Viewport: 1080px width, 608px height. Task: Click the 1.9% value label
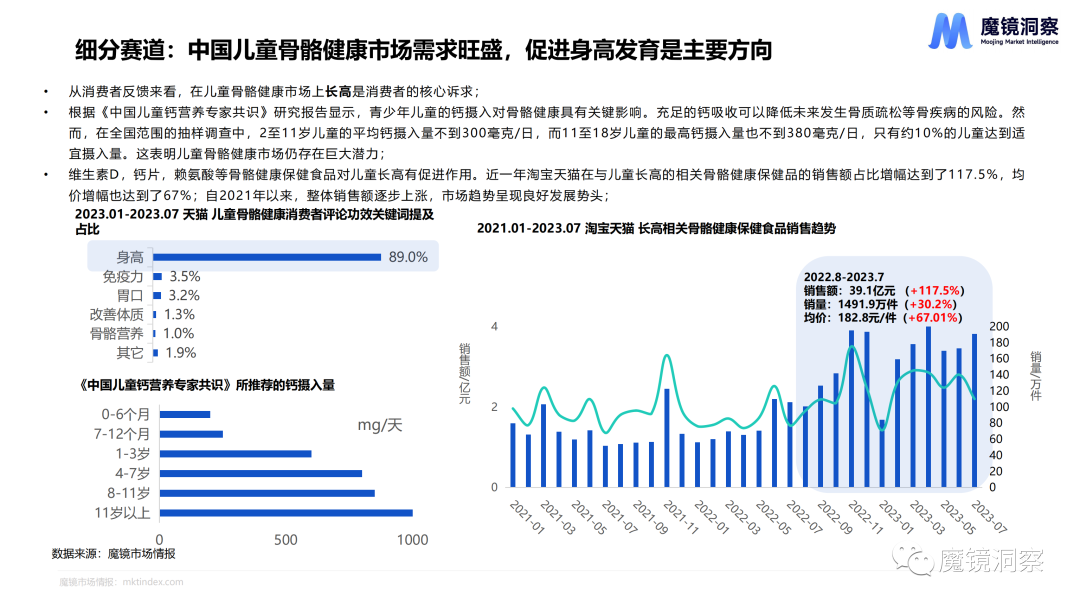tap(180, 353)
